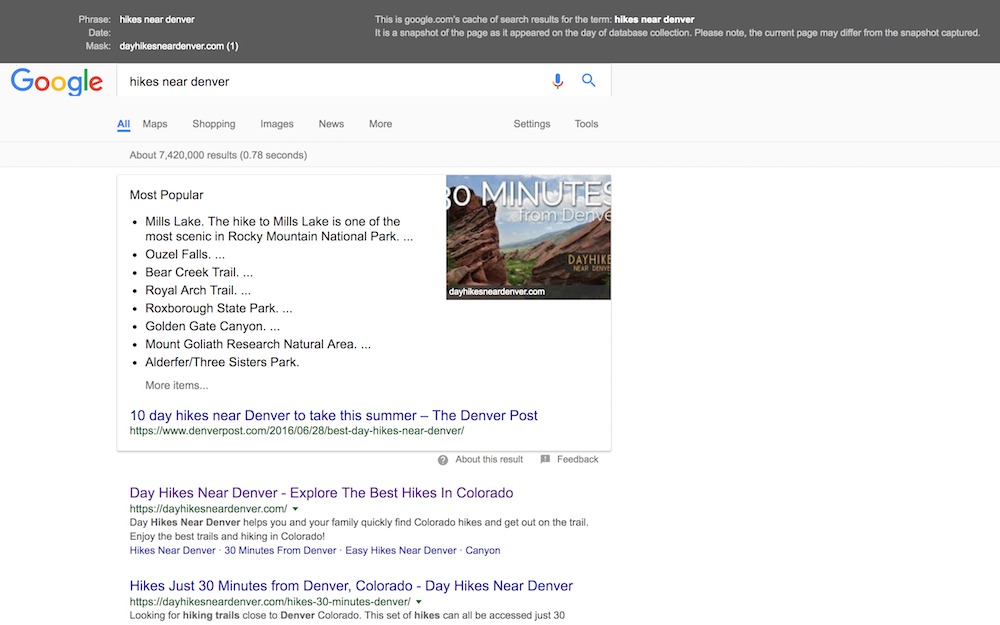Click the denverpost.com URL in snippet
Screen dimensions: 1000x625
pos(297,431)
